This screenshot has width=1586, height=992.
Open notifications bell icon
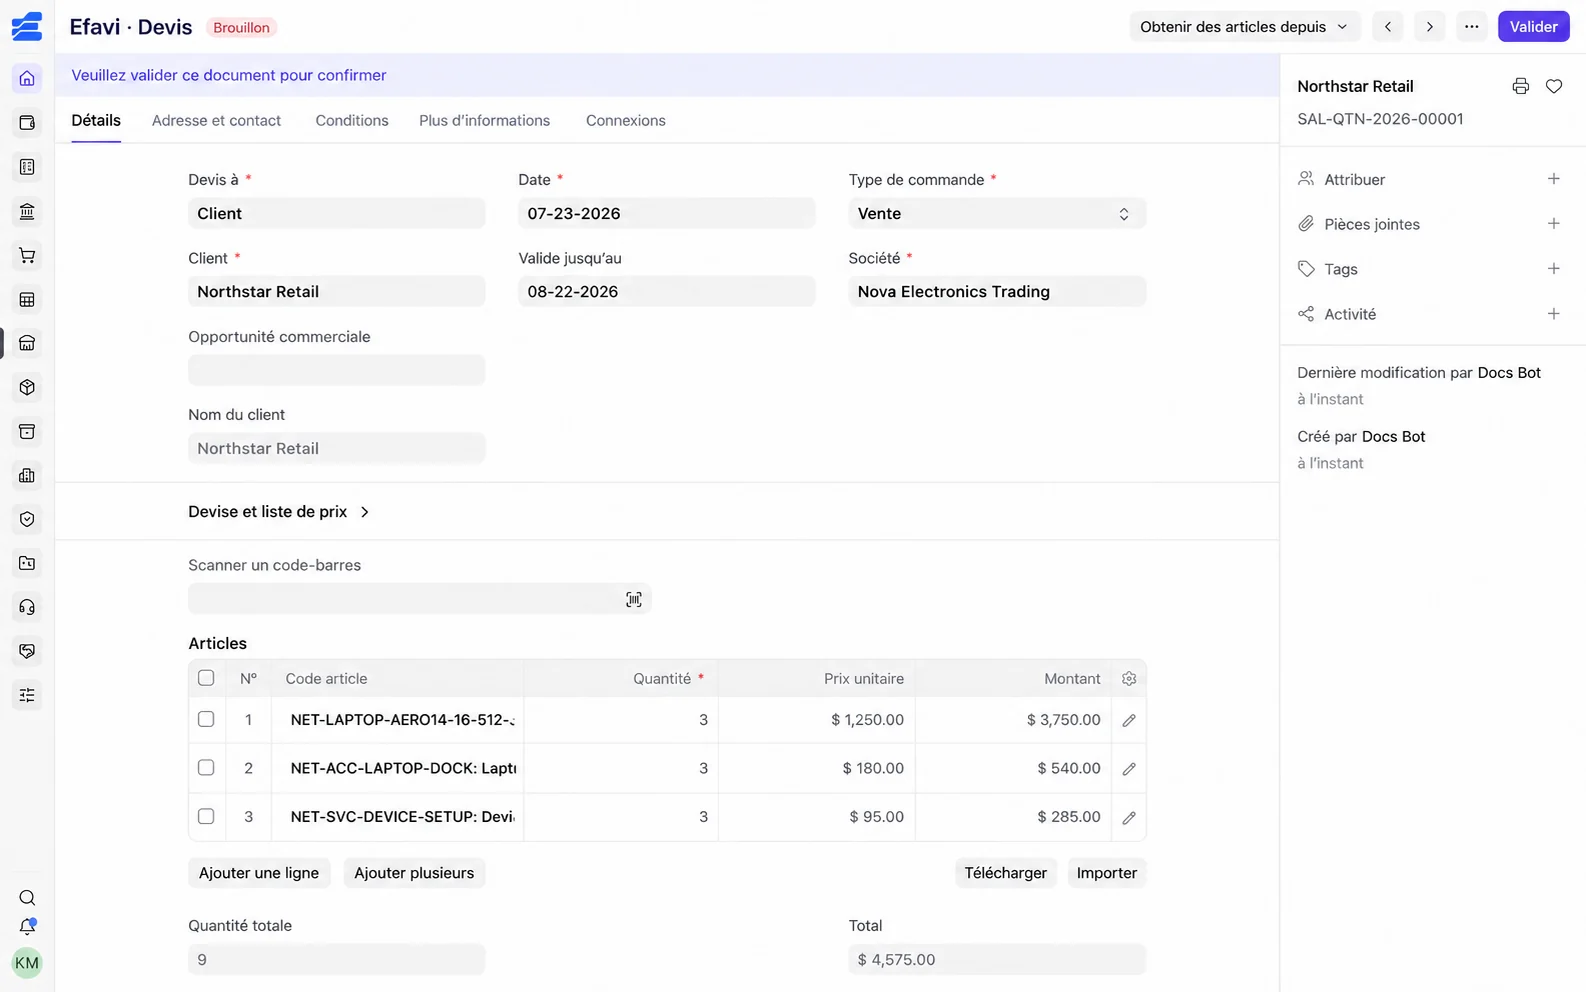click(x=27, y=927)
